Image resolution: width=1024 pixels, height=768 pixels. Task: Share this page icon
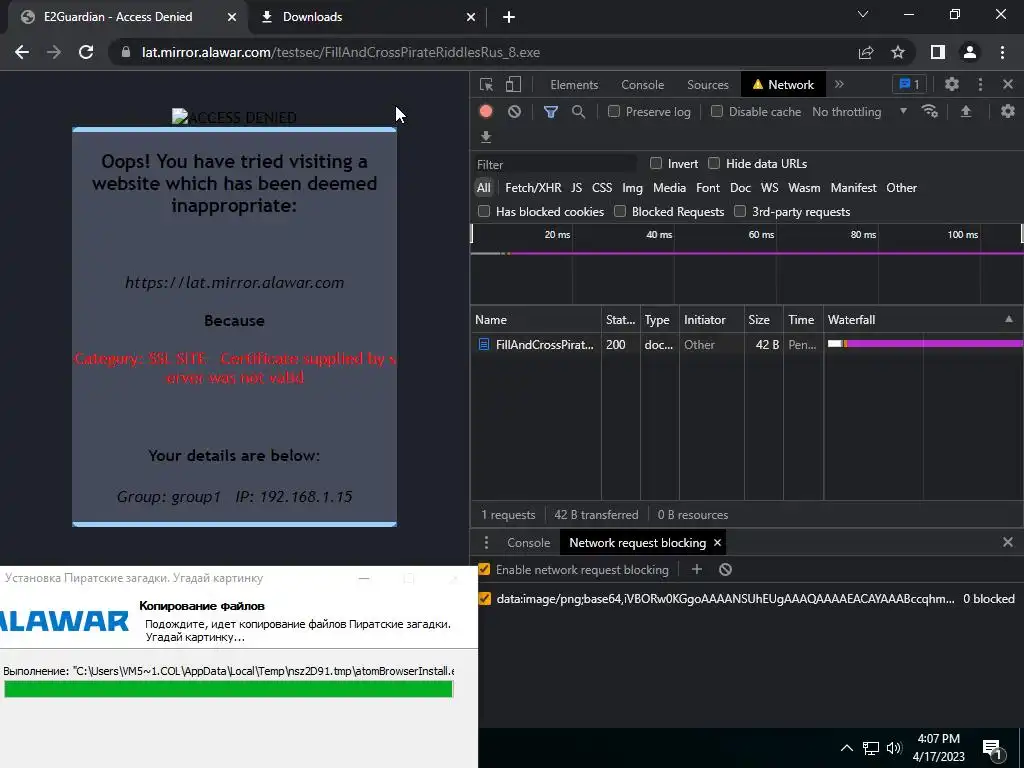pyautogui.click(x=866, y=52)
